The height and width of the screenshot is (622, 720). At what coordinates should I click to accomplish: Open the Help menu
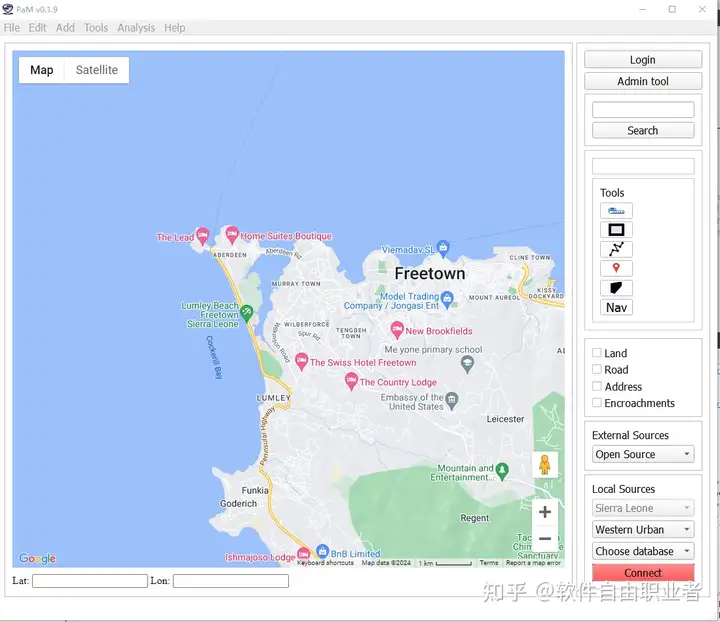point(174,28)
